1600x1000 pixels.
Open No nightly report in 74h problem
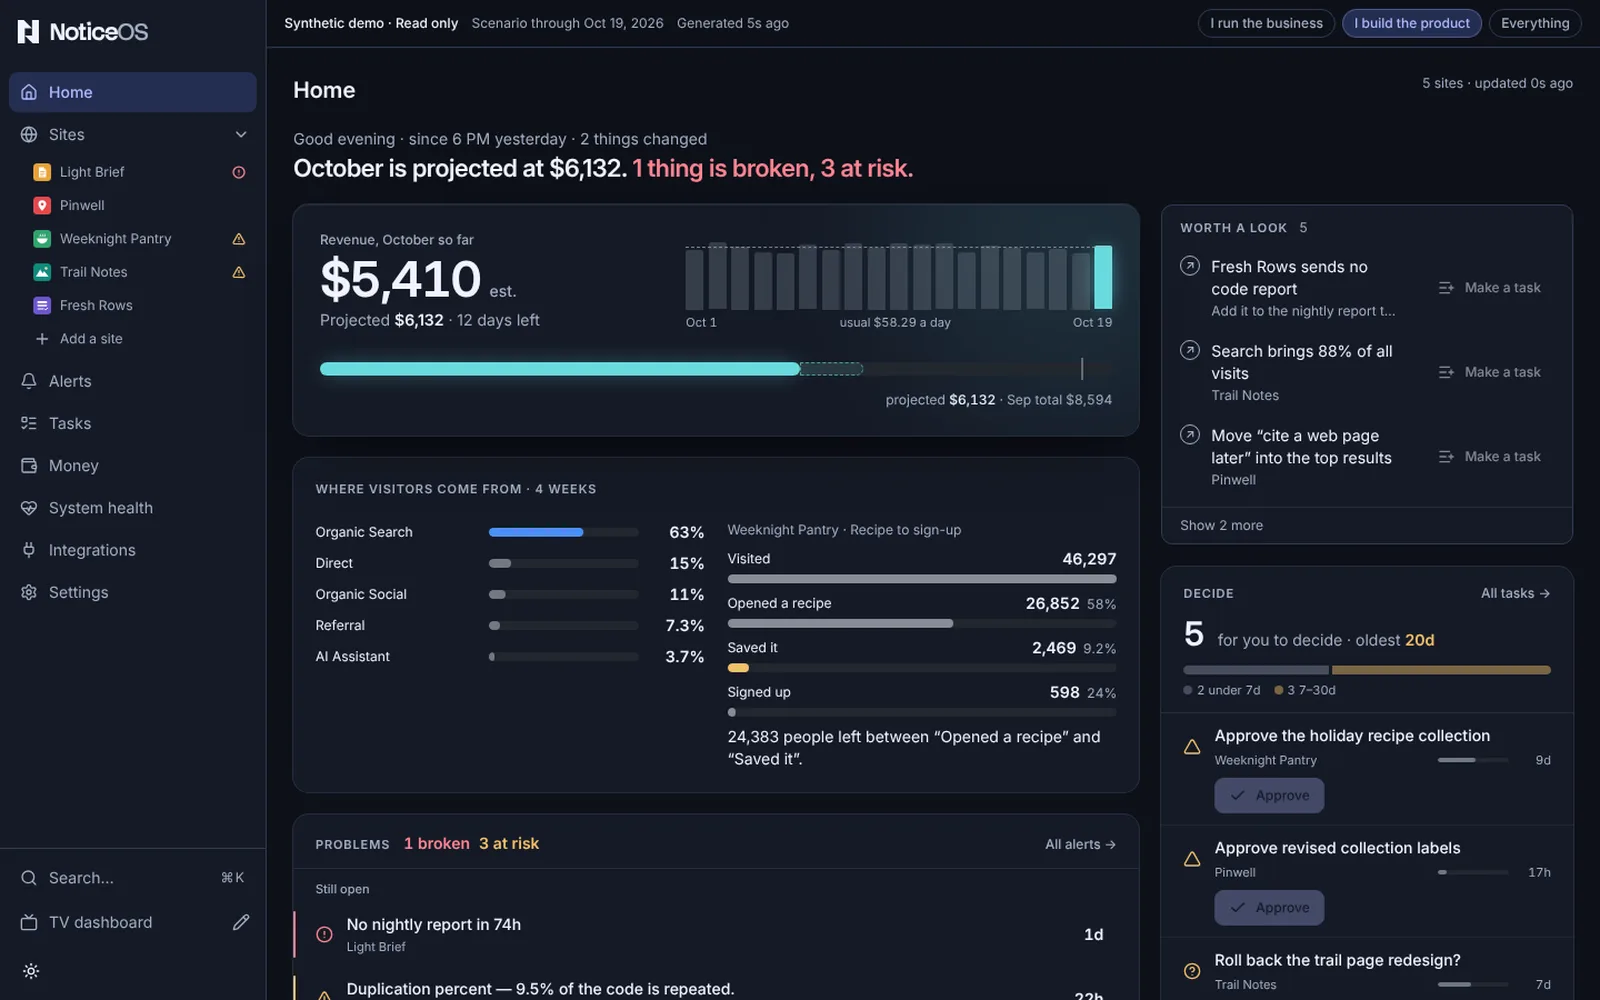pos(716,935)
